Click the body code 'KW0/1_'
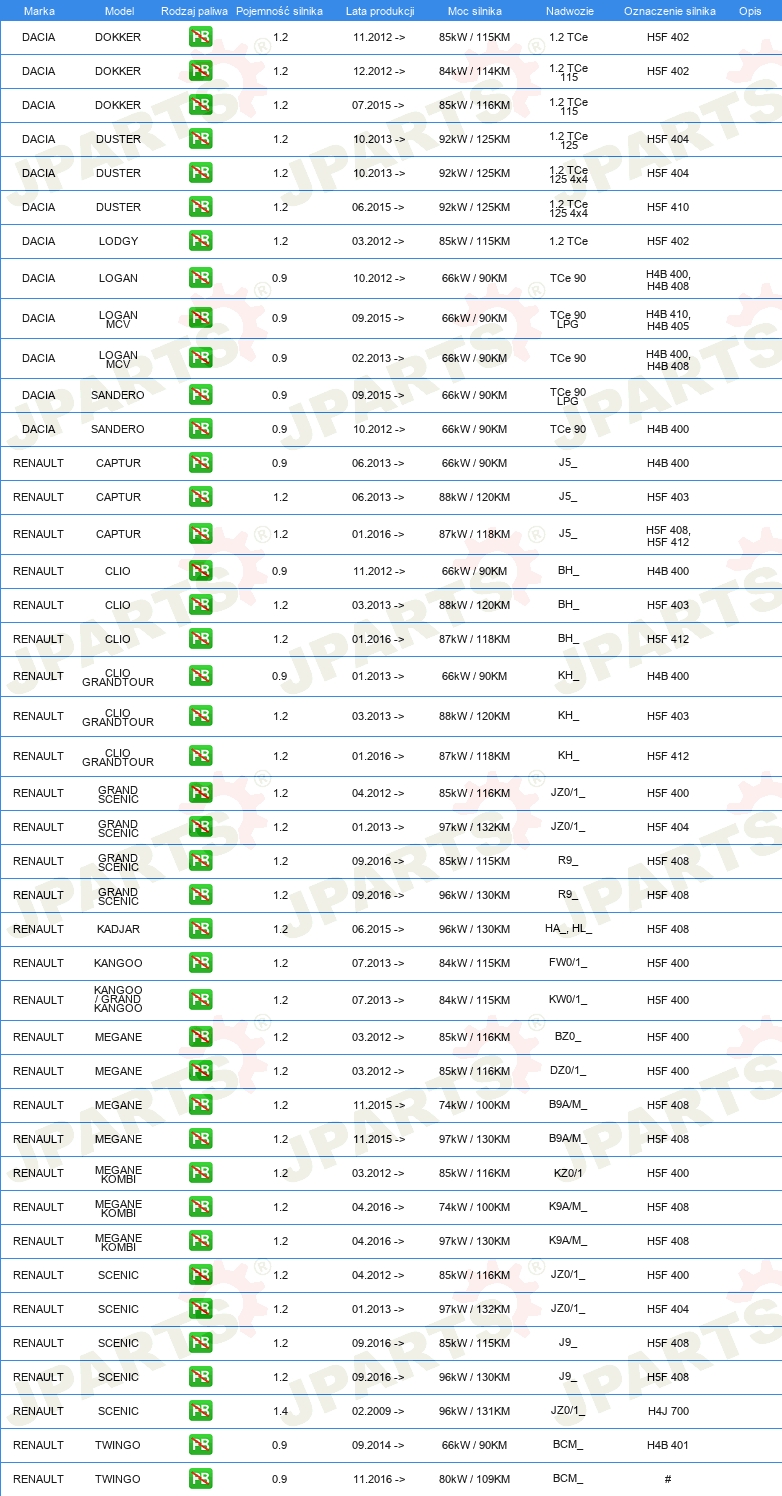 [x=568, y=1000]
